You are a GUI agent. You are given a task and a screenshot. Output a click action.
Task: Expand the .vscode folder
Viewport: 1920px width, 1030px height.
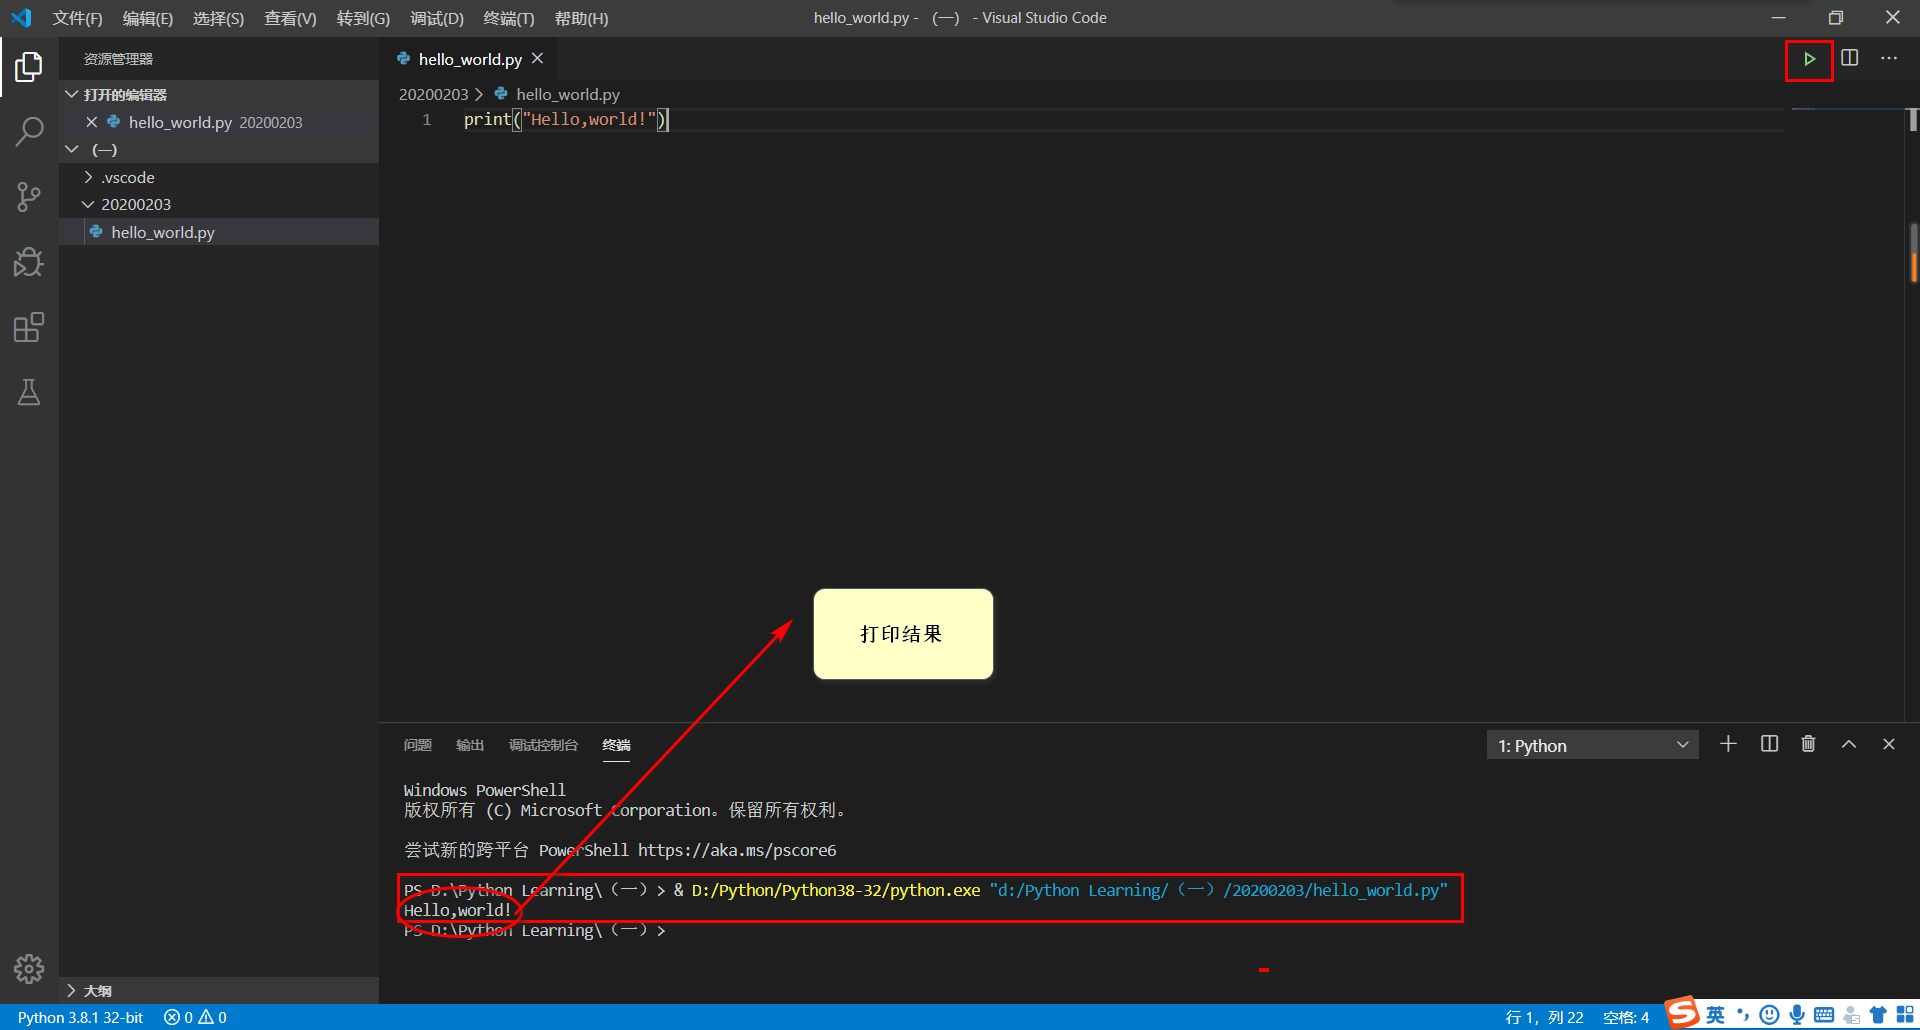[128, 177]
